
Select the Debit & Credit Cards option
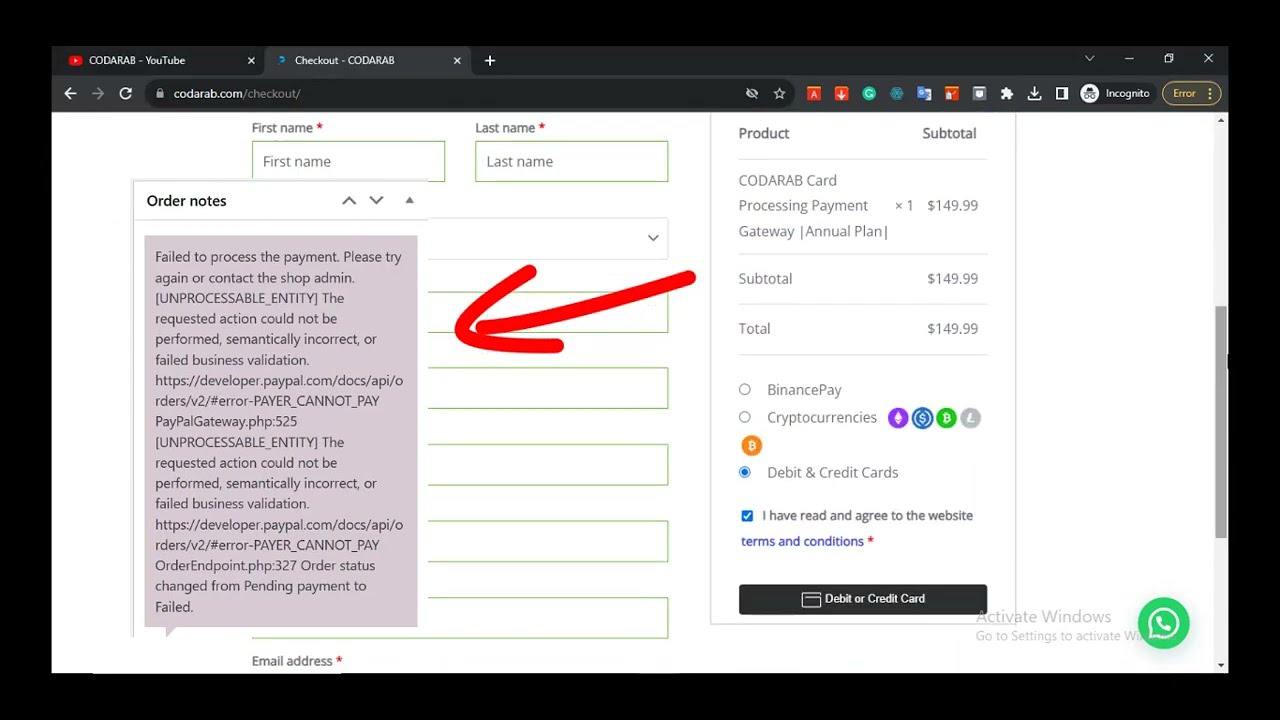pos(745,472)
